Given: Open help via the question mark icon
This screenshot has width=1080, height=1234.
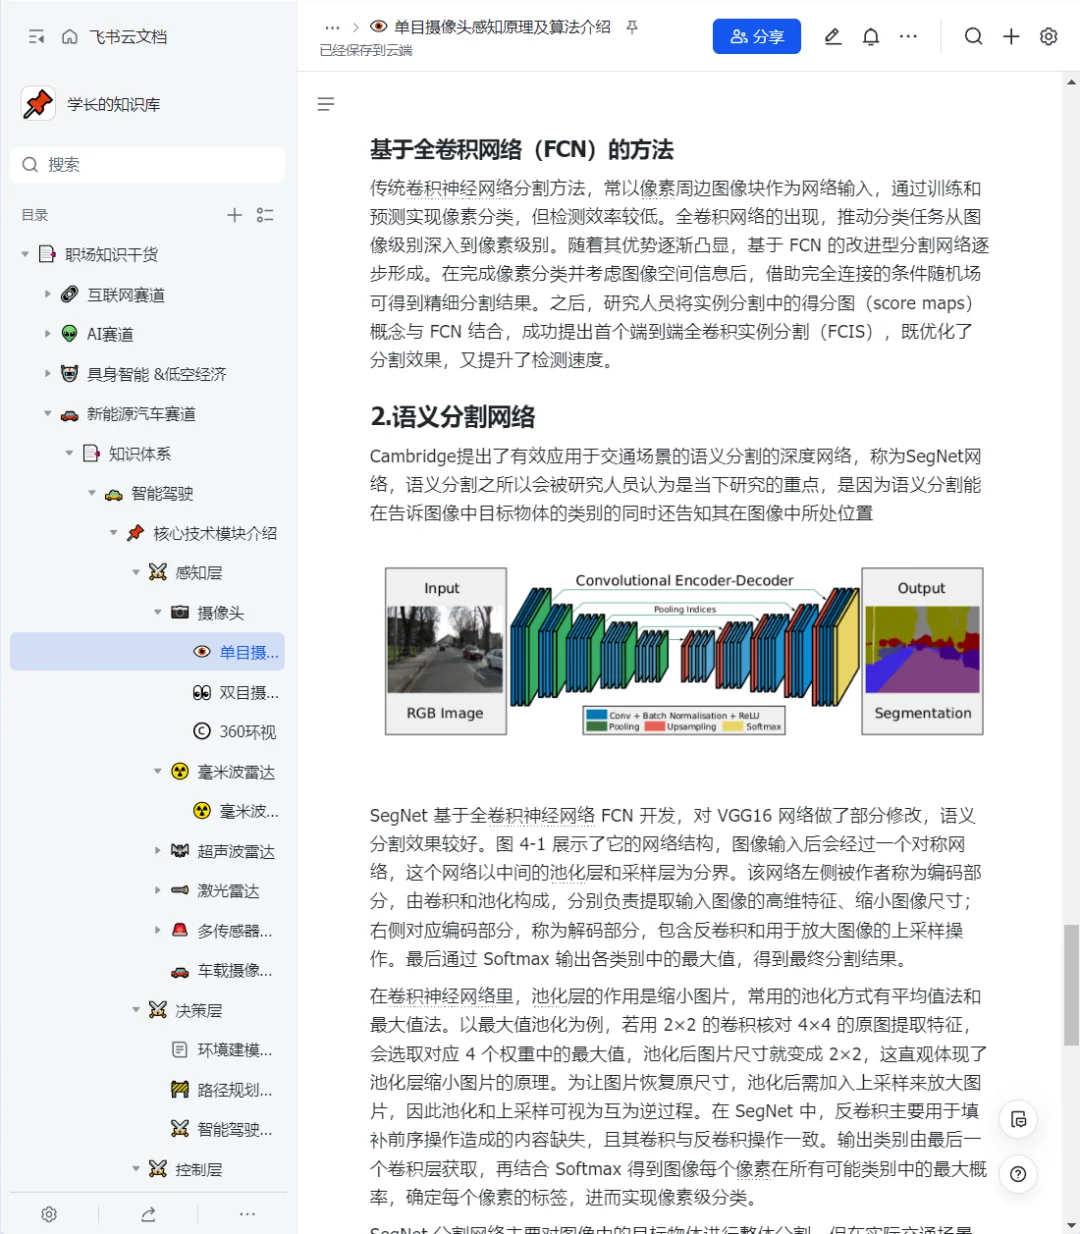Looking at the screenshot, I should (1018, 1174).
